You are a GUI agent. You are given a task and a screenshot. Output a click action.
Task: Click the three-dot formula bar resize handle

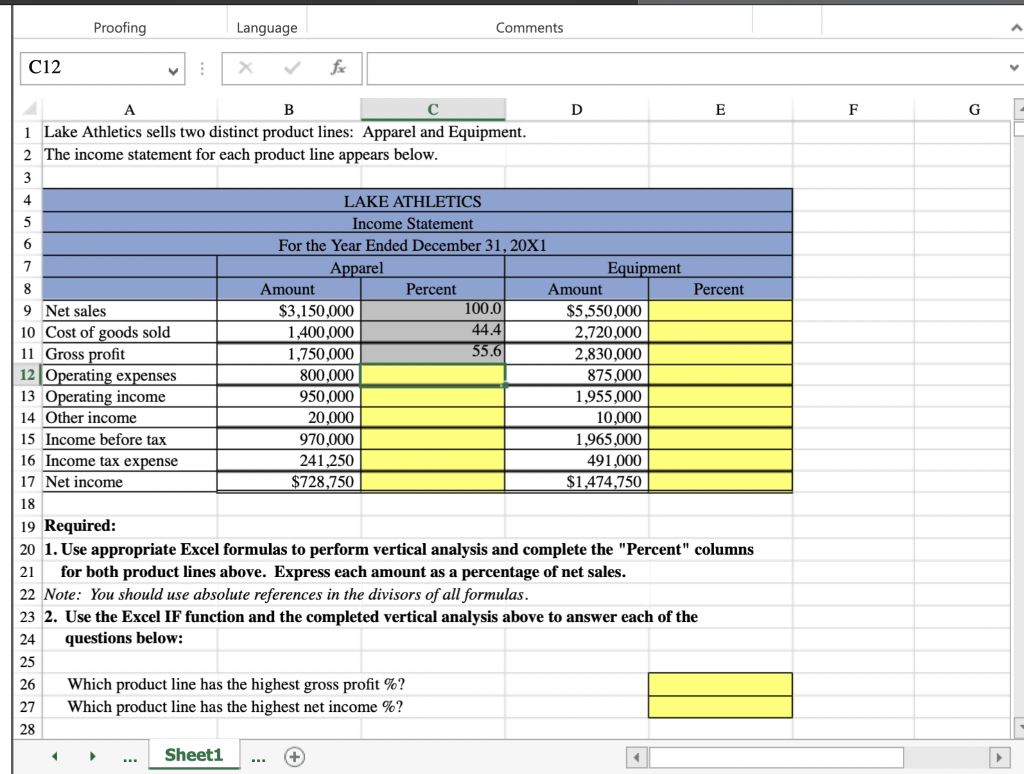pos(202,69)
